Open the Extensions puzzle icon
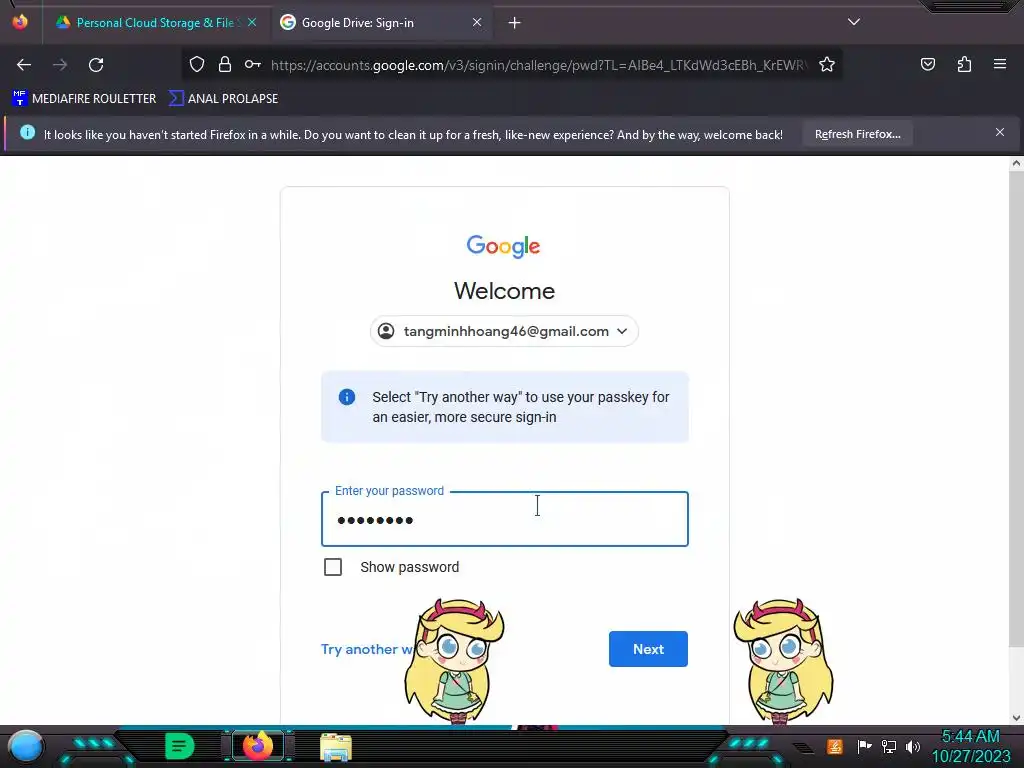1024x768 pixels. 964,65
